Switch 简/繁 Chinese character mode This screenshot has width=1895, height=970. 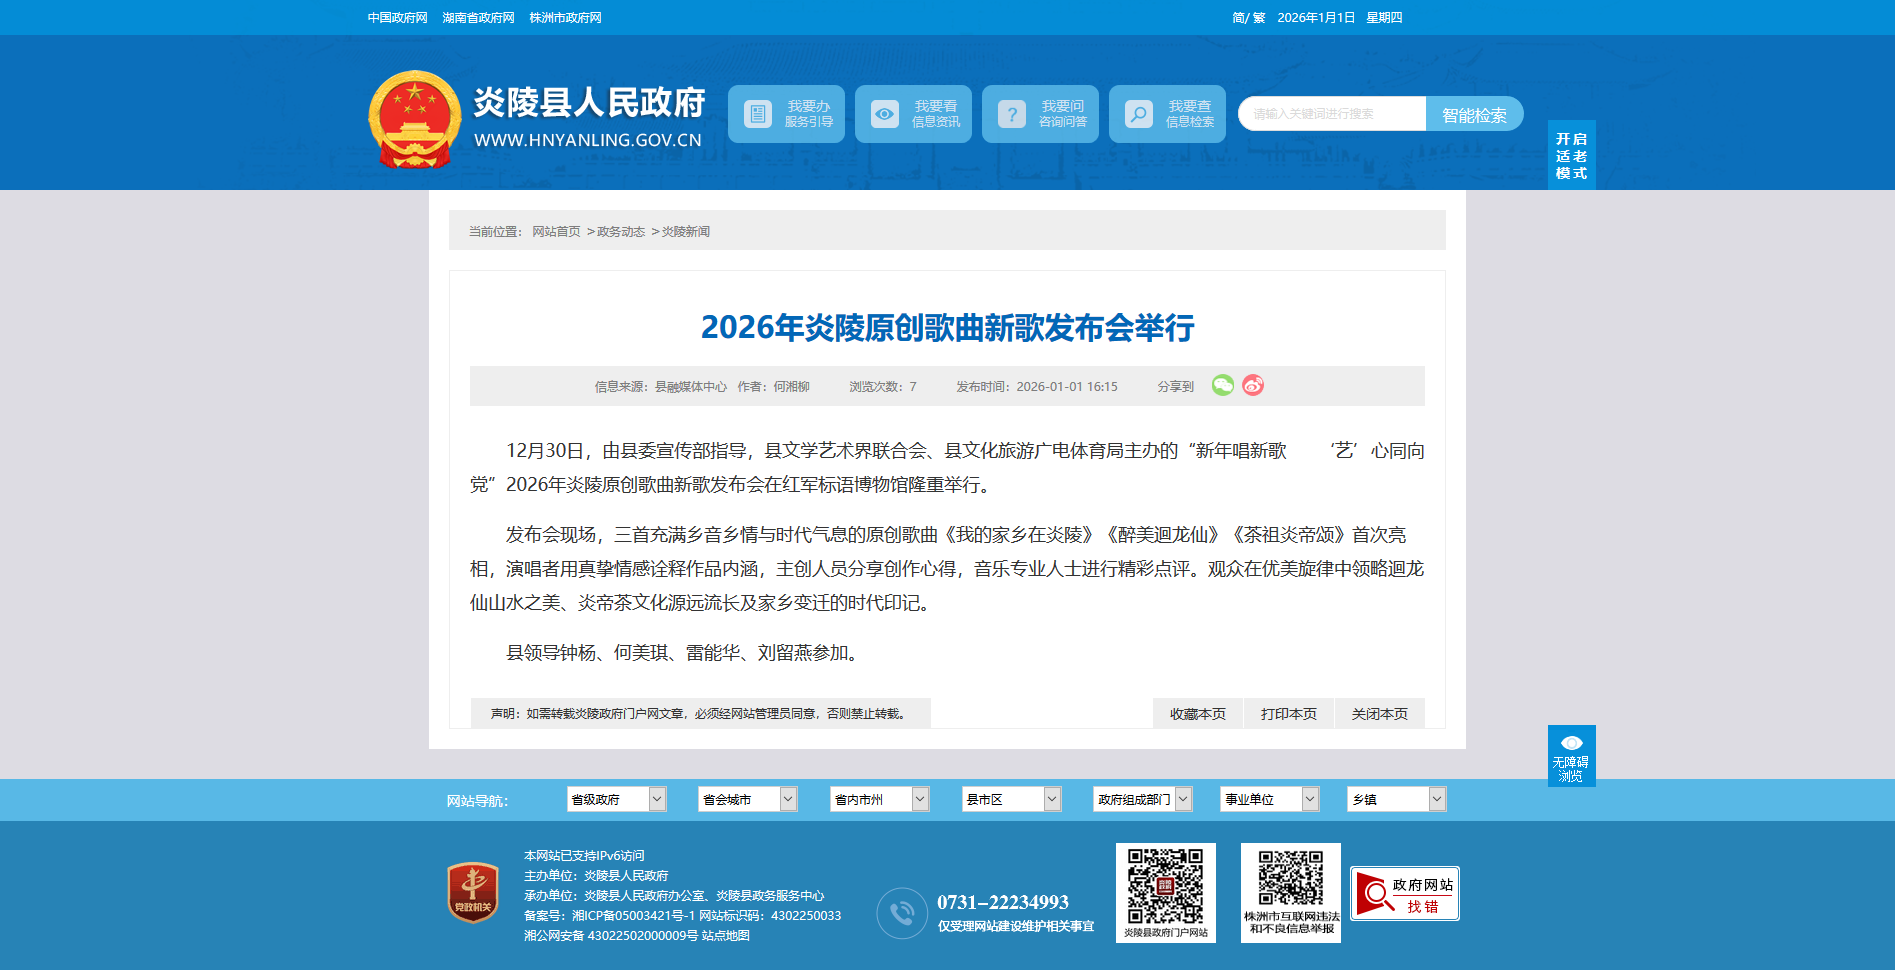1248,18
